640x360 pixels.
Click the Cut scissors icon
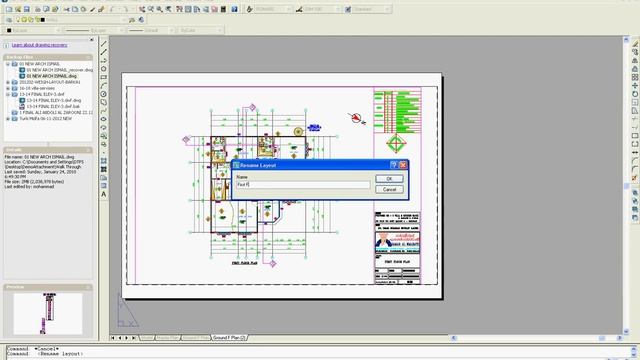tap(67, 9)
